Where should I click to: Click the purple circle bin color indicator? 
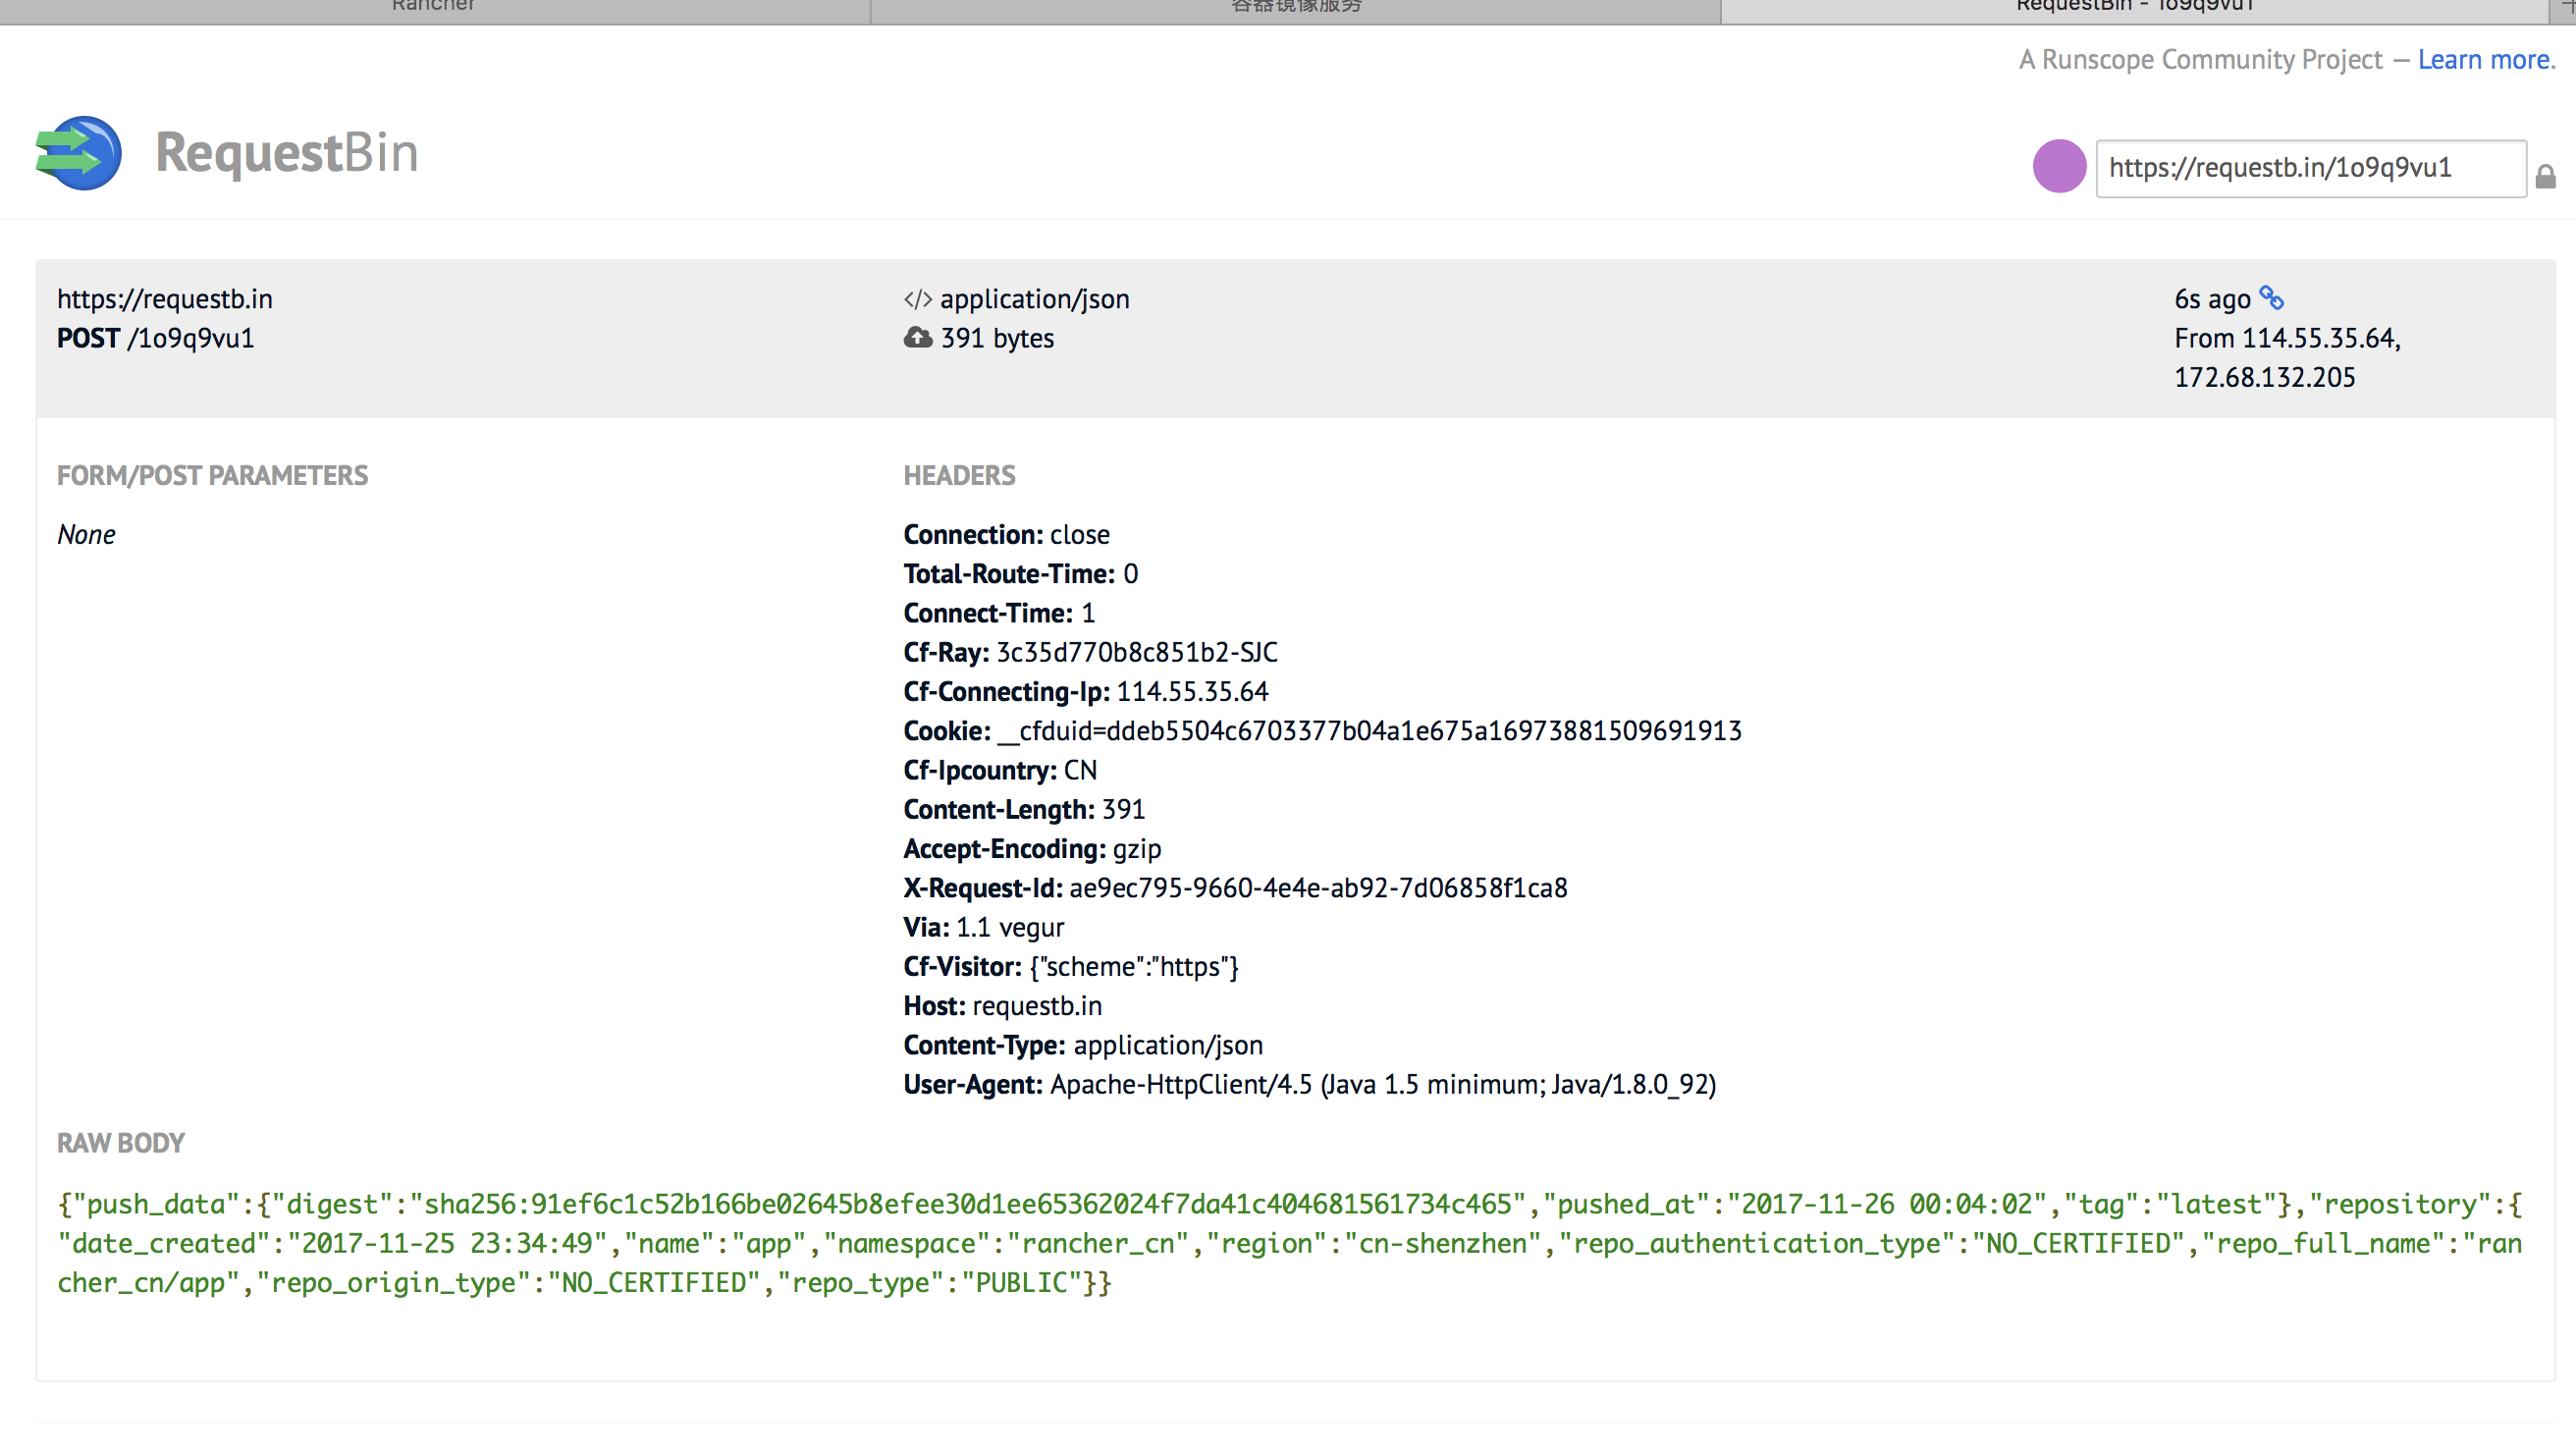2058,167
